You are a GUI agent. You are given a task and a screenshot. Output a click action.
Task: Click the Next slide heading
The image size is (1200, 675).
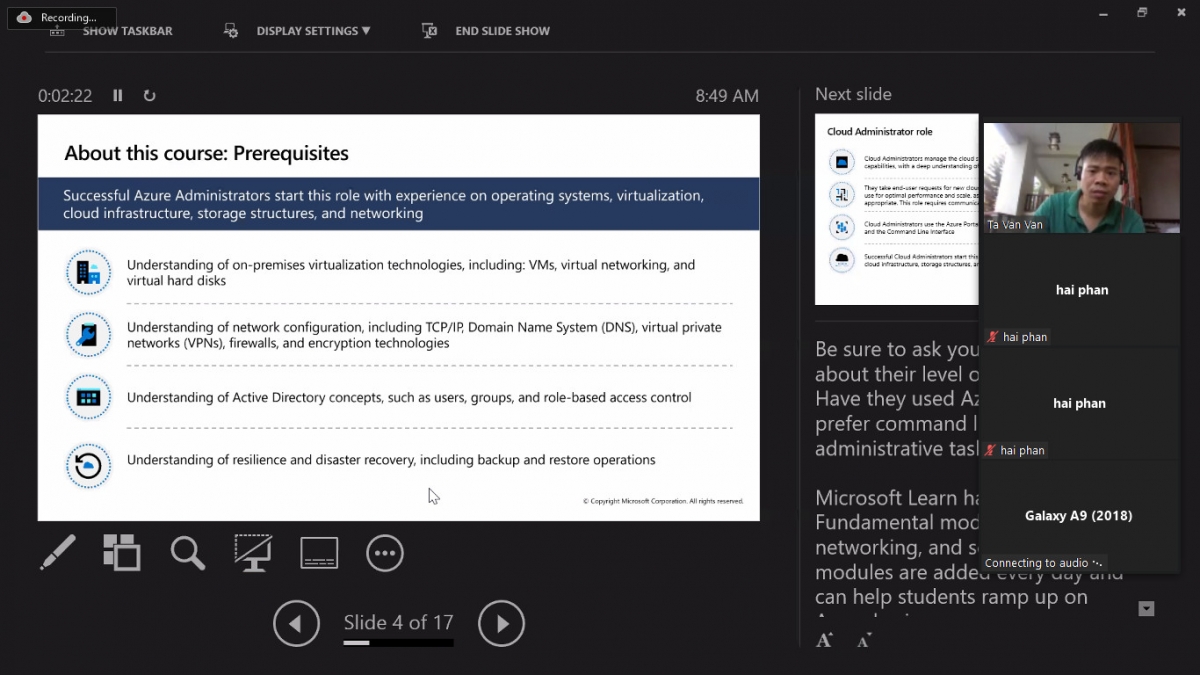tap(853, 94)
